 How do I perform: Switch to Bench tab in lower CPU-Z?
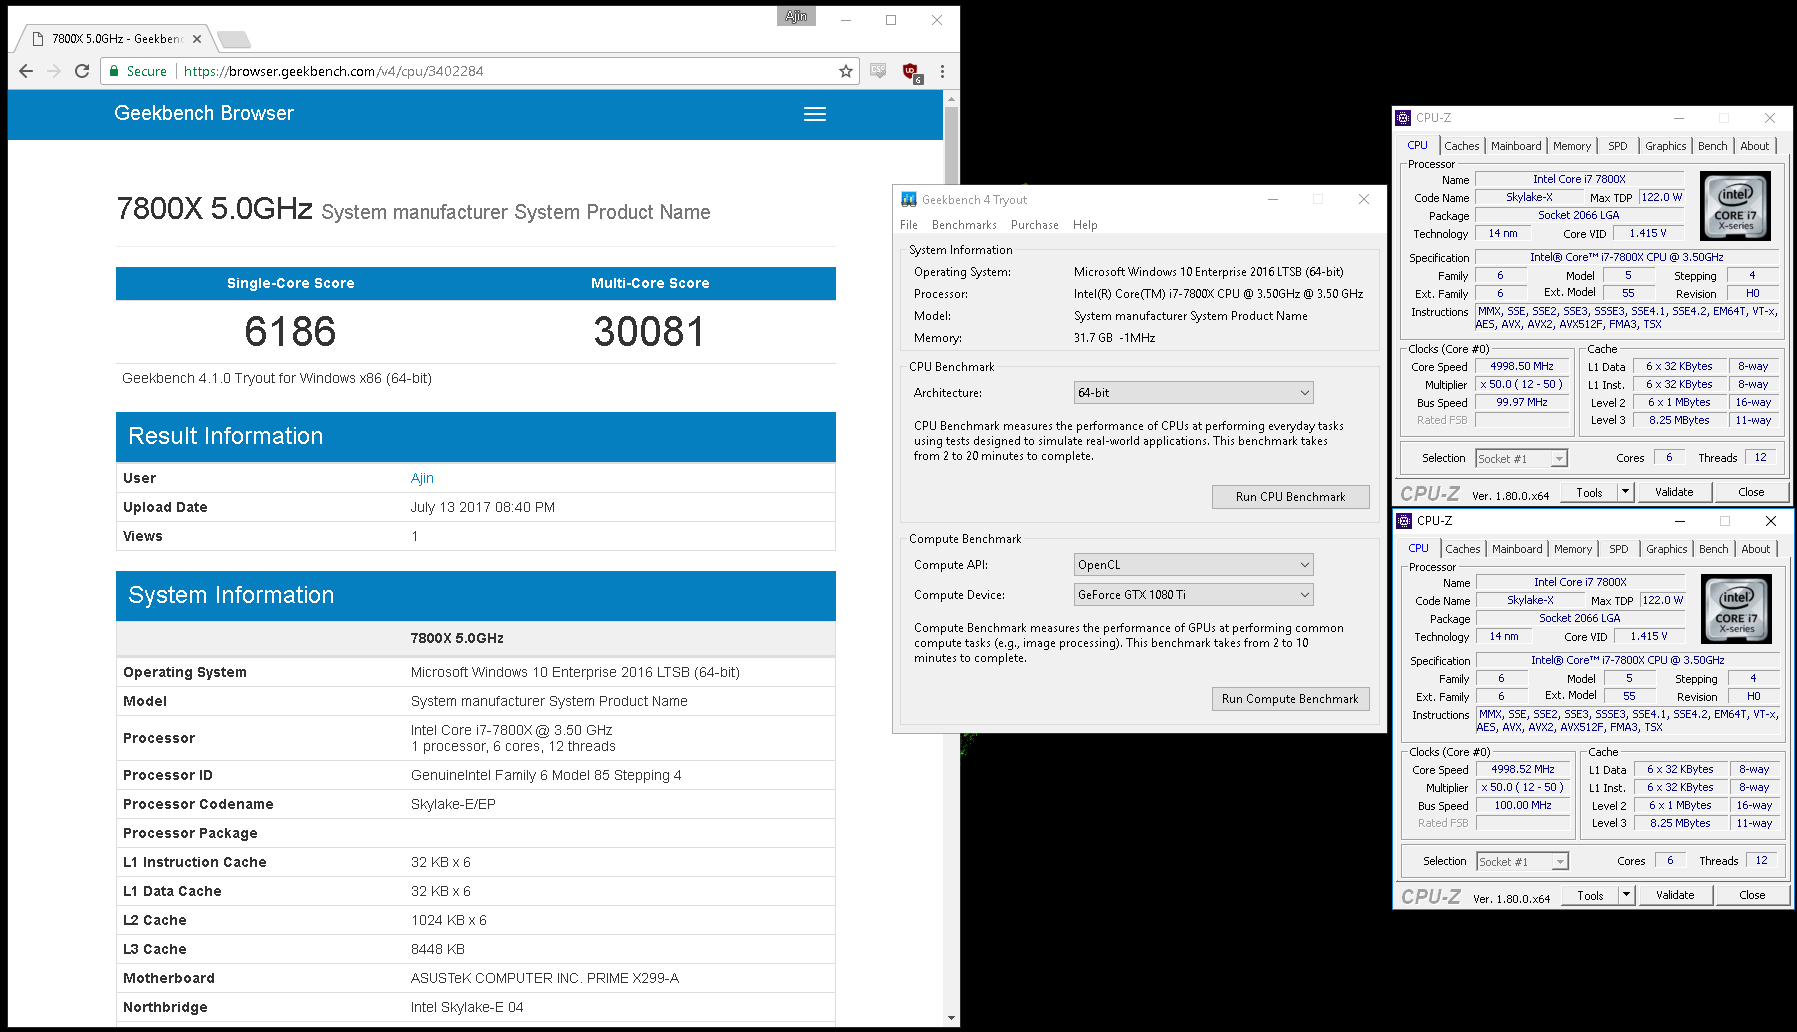[x=1714, y=549]
